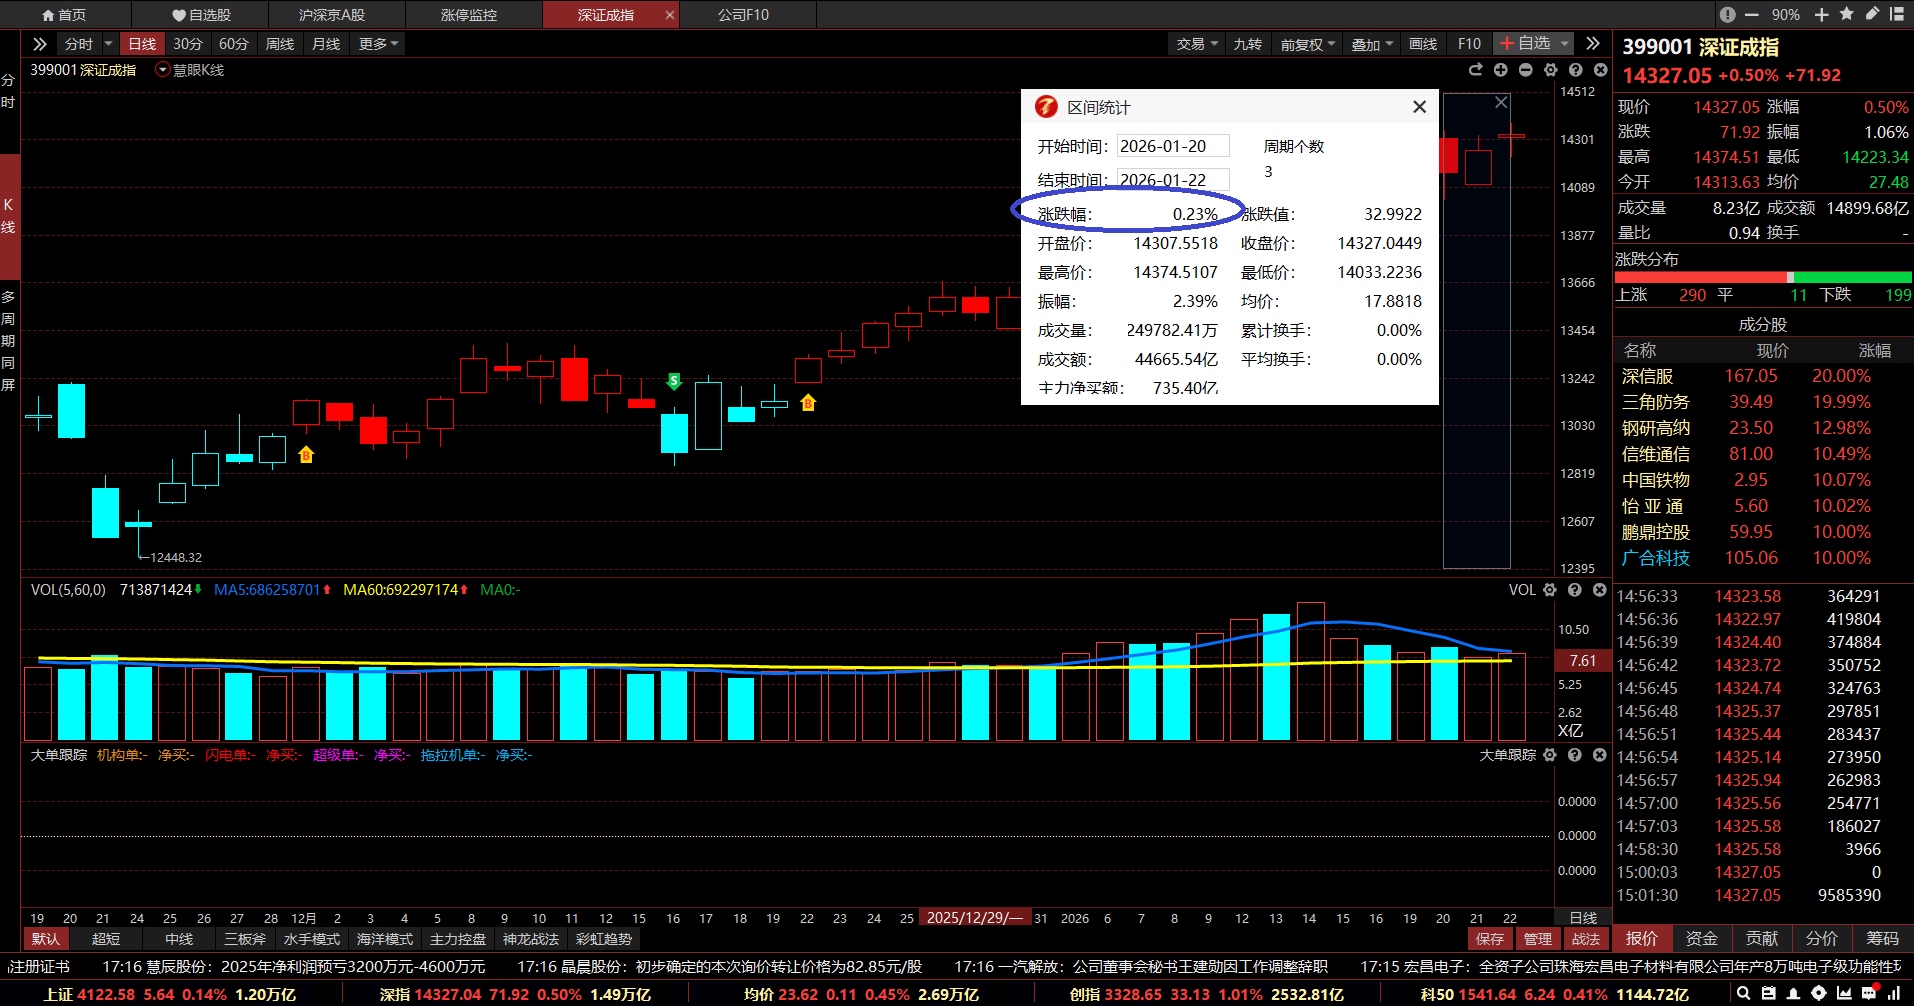The image size is (1914, 1006).
Task: Expand the left double-chevron beside 分时
Action: (40, 44)
